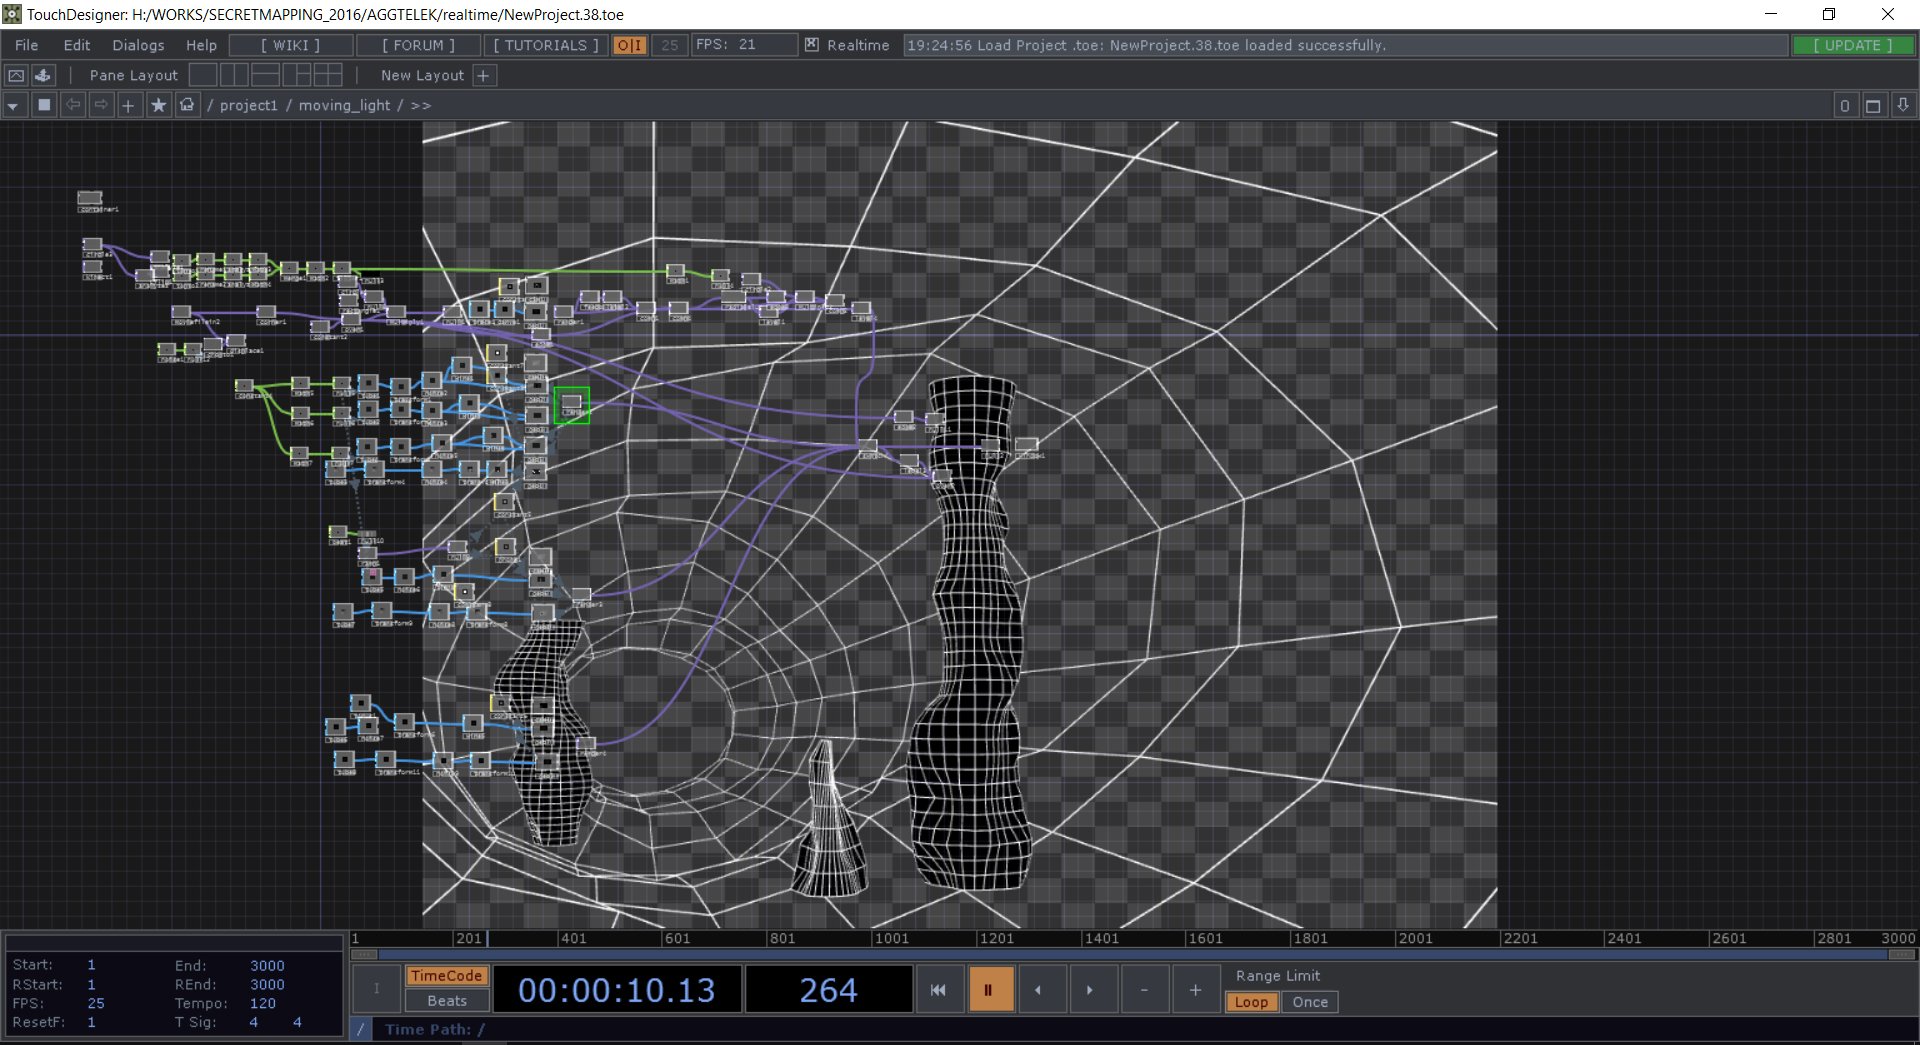Pause playback with the orange pause button
The image size is (1920, 1045).
tap(988, 990)
